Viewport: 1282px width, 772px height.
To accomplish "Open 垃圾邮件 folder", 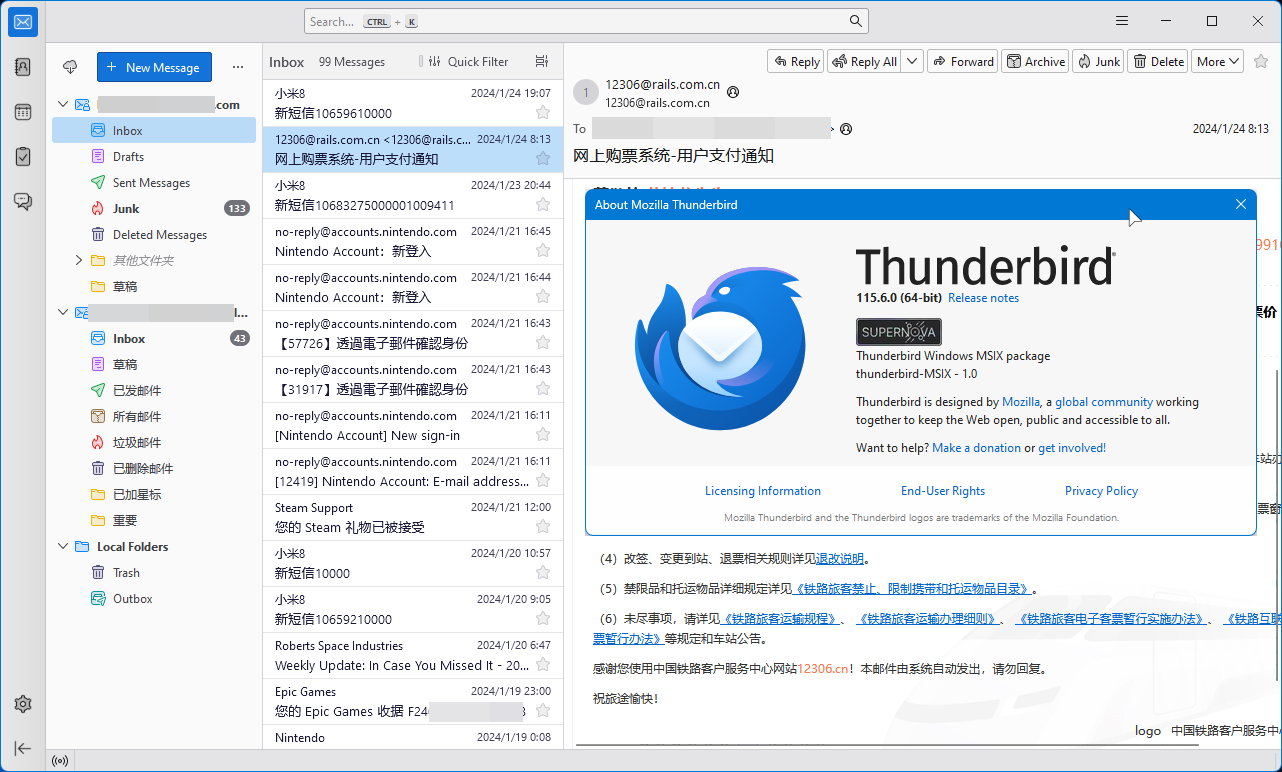I will click(154, 442).
